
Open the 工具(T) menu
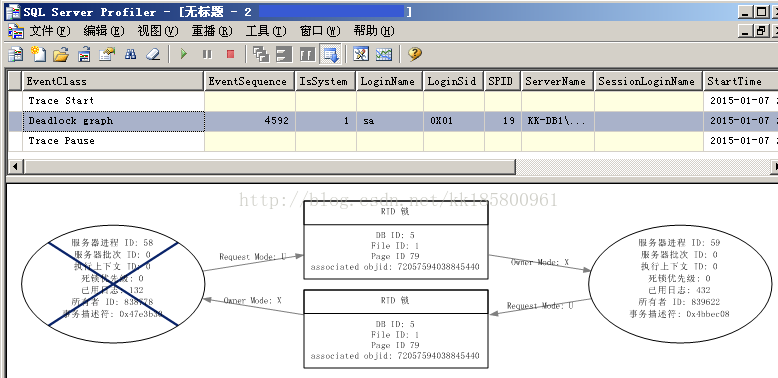[x=266, y=32]
